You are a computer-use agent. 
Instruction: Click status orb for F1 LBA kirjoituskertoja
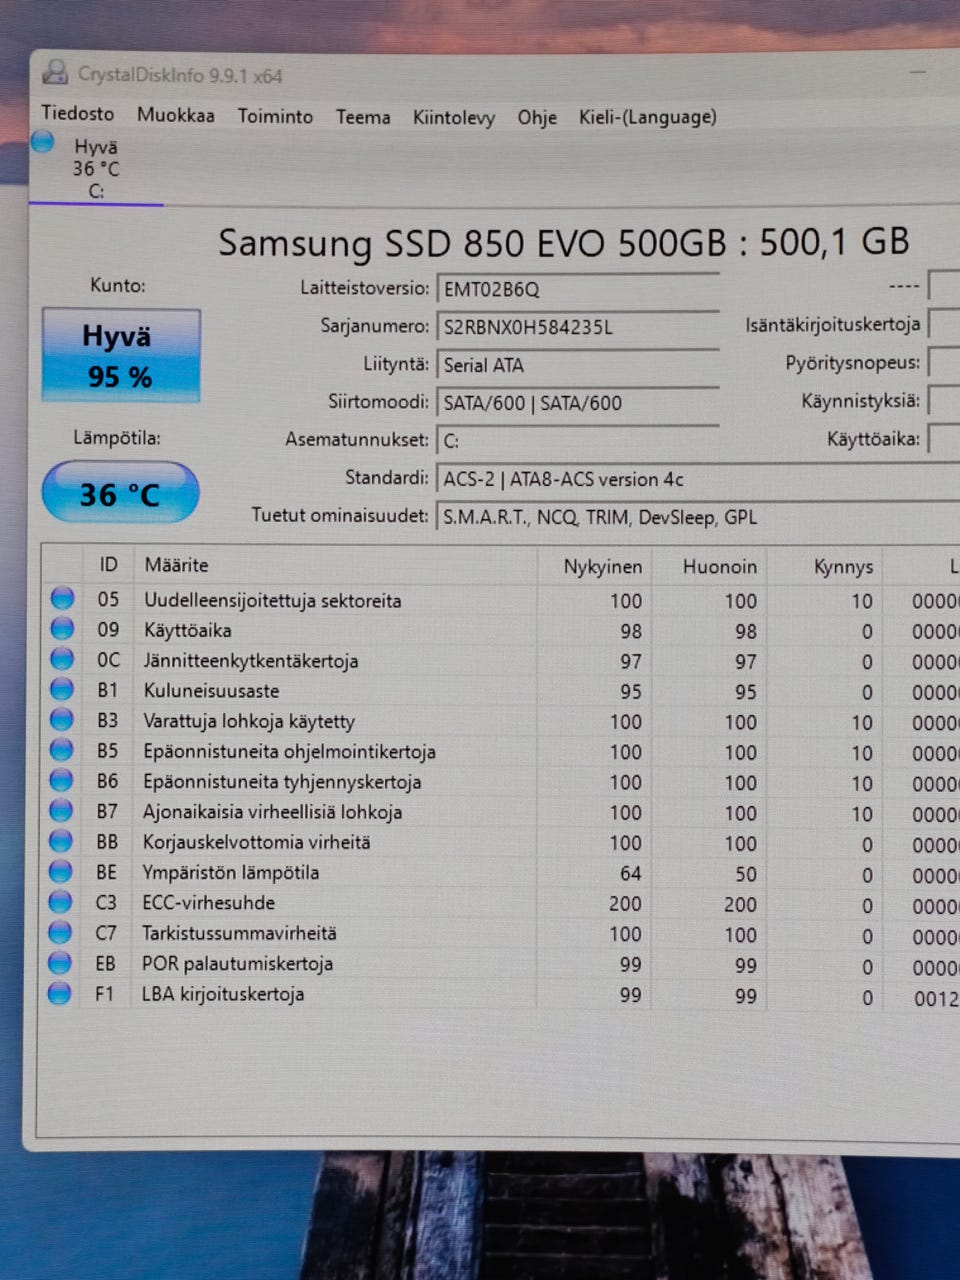60,994
